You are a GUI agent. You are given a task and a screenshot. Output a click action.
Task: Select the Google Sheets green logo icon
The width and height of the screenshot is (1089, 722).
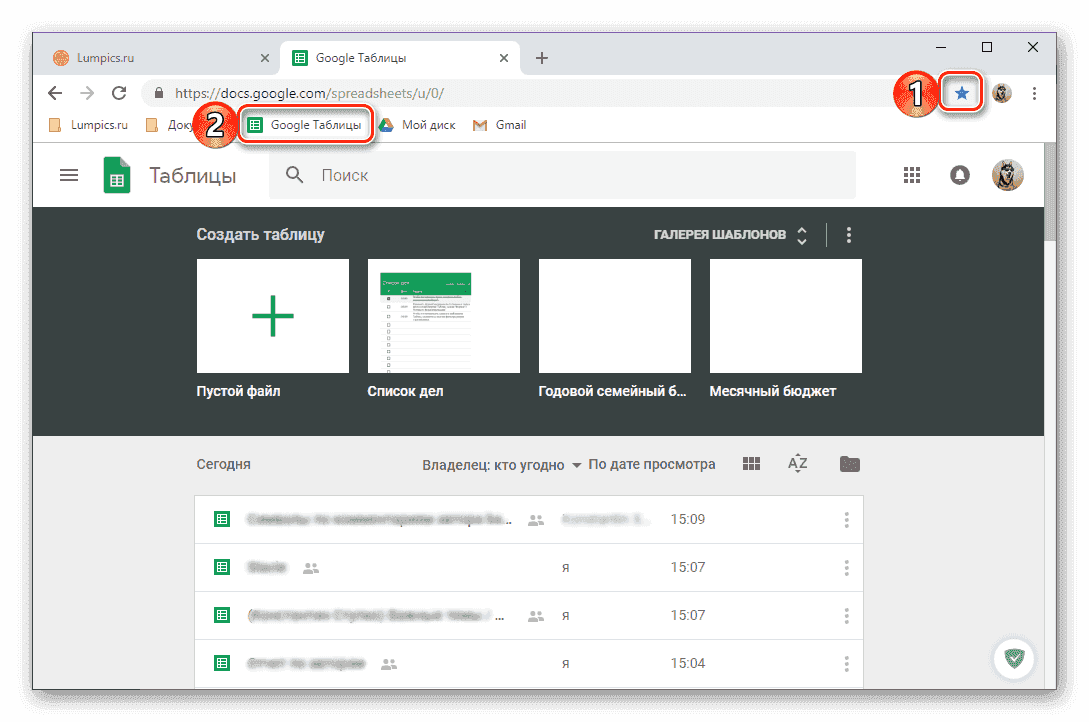coord(116,174)
